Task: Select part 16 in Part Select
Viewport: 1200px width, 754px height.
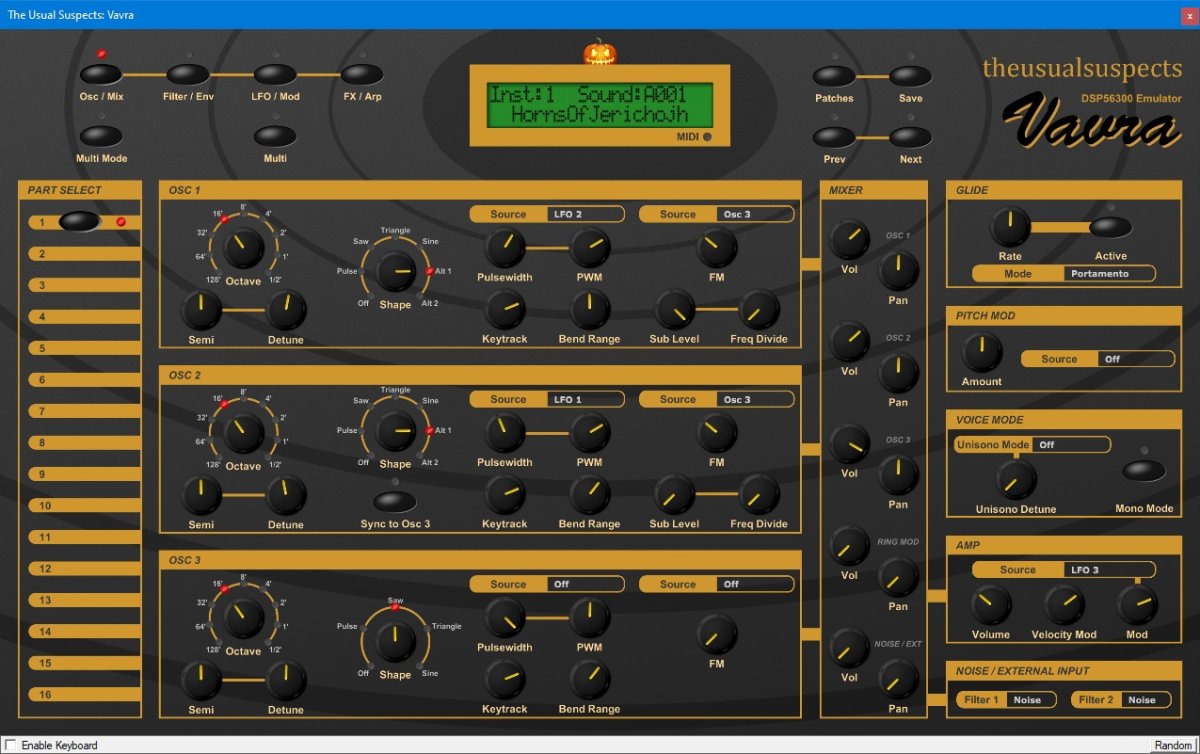Action: [85, 694]
